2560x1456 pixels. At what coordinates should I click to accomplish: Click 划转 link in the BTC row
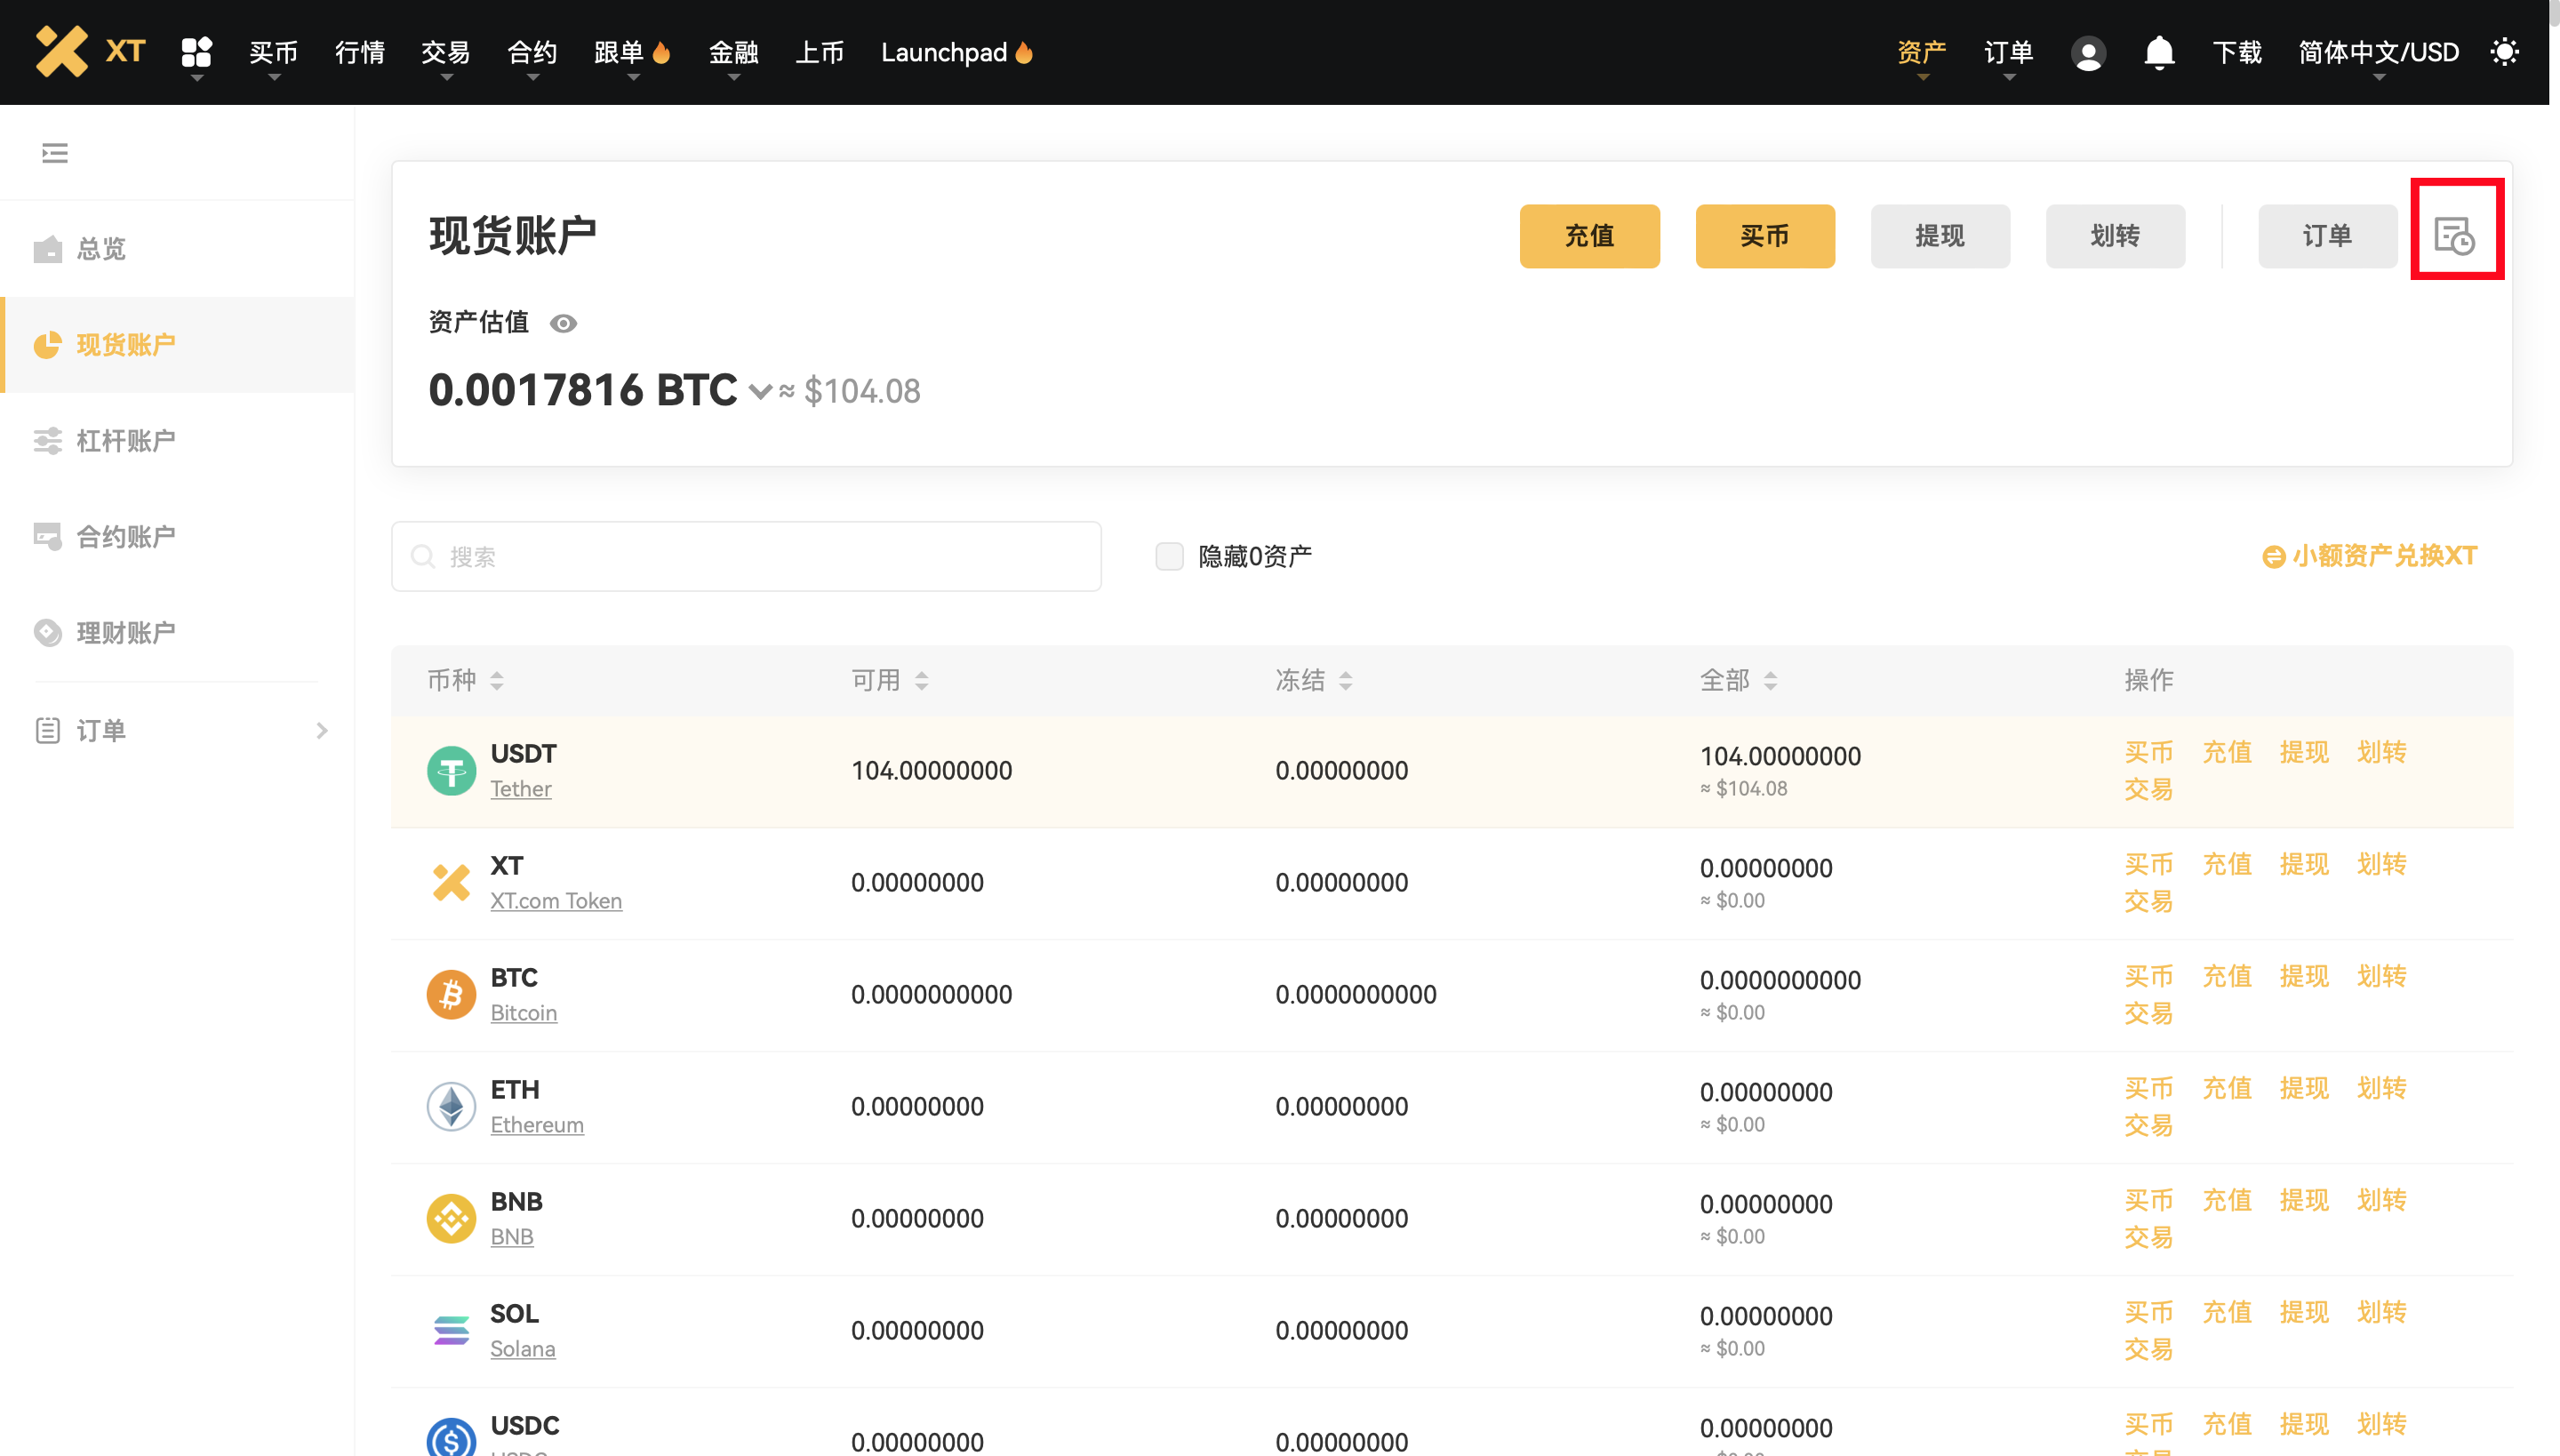pyautogui.click(x=2382, y=976)
